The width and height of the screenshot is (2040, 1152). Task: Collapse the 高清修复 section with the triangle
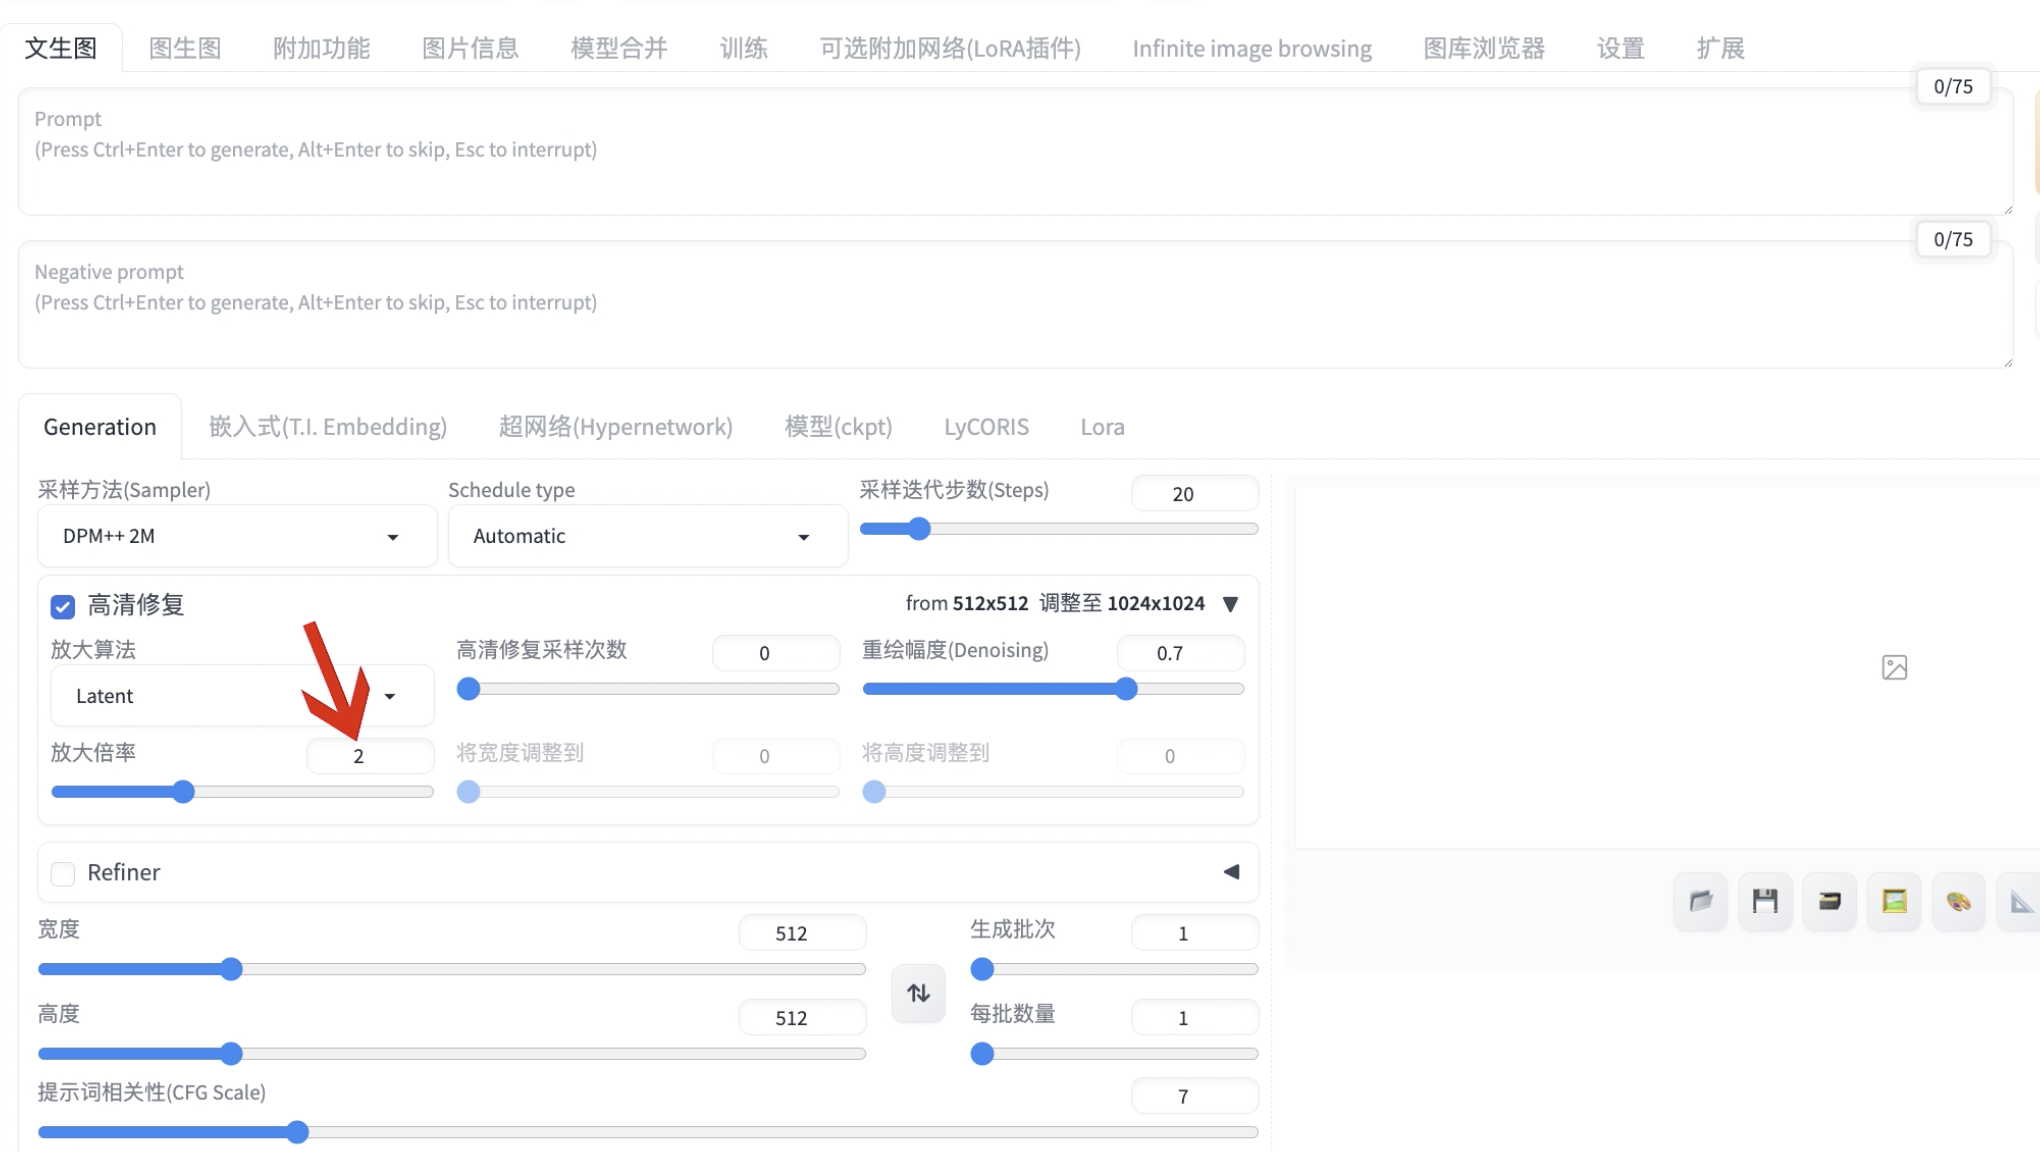coord(1231,604)
